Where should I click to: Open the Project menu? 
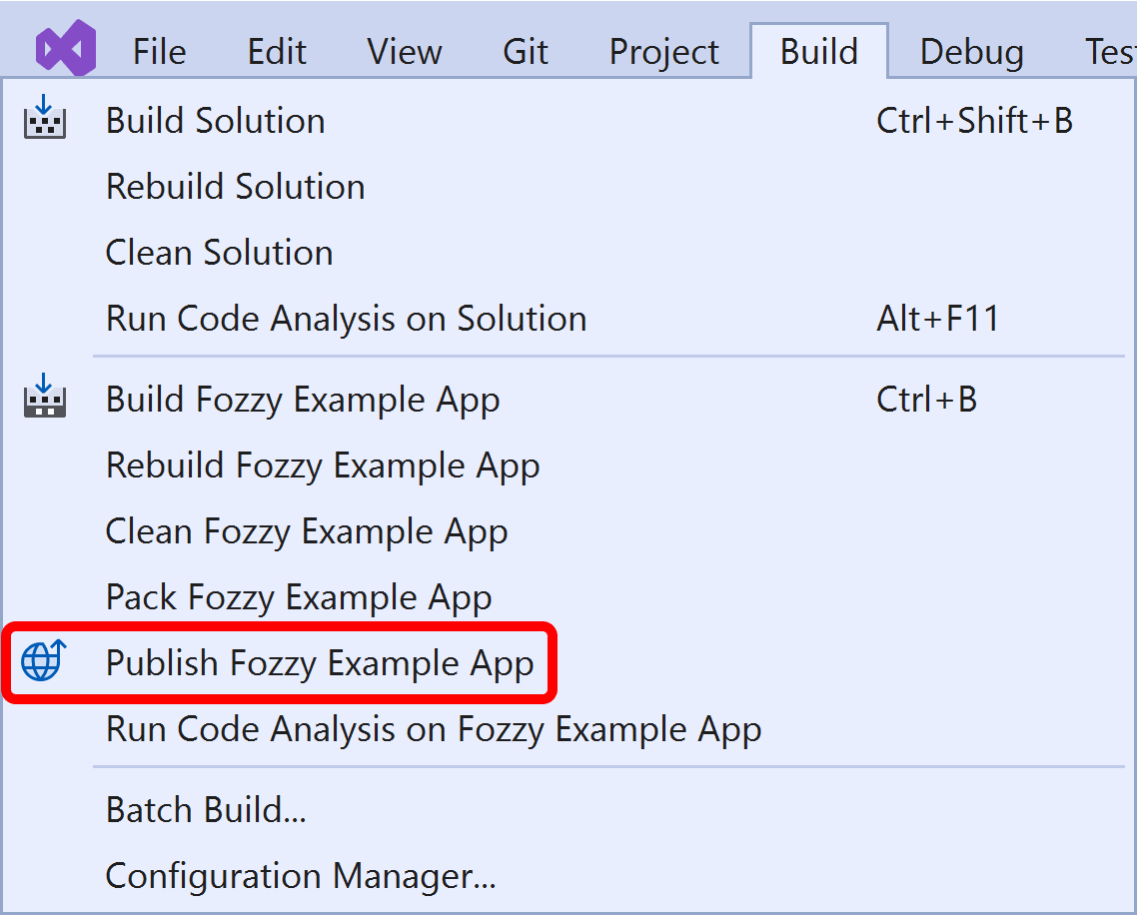coord(664,52)
